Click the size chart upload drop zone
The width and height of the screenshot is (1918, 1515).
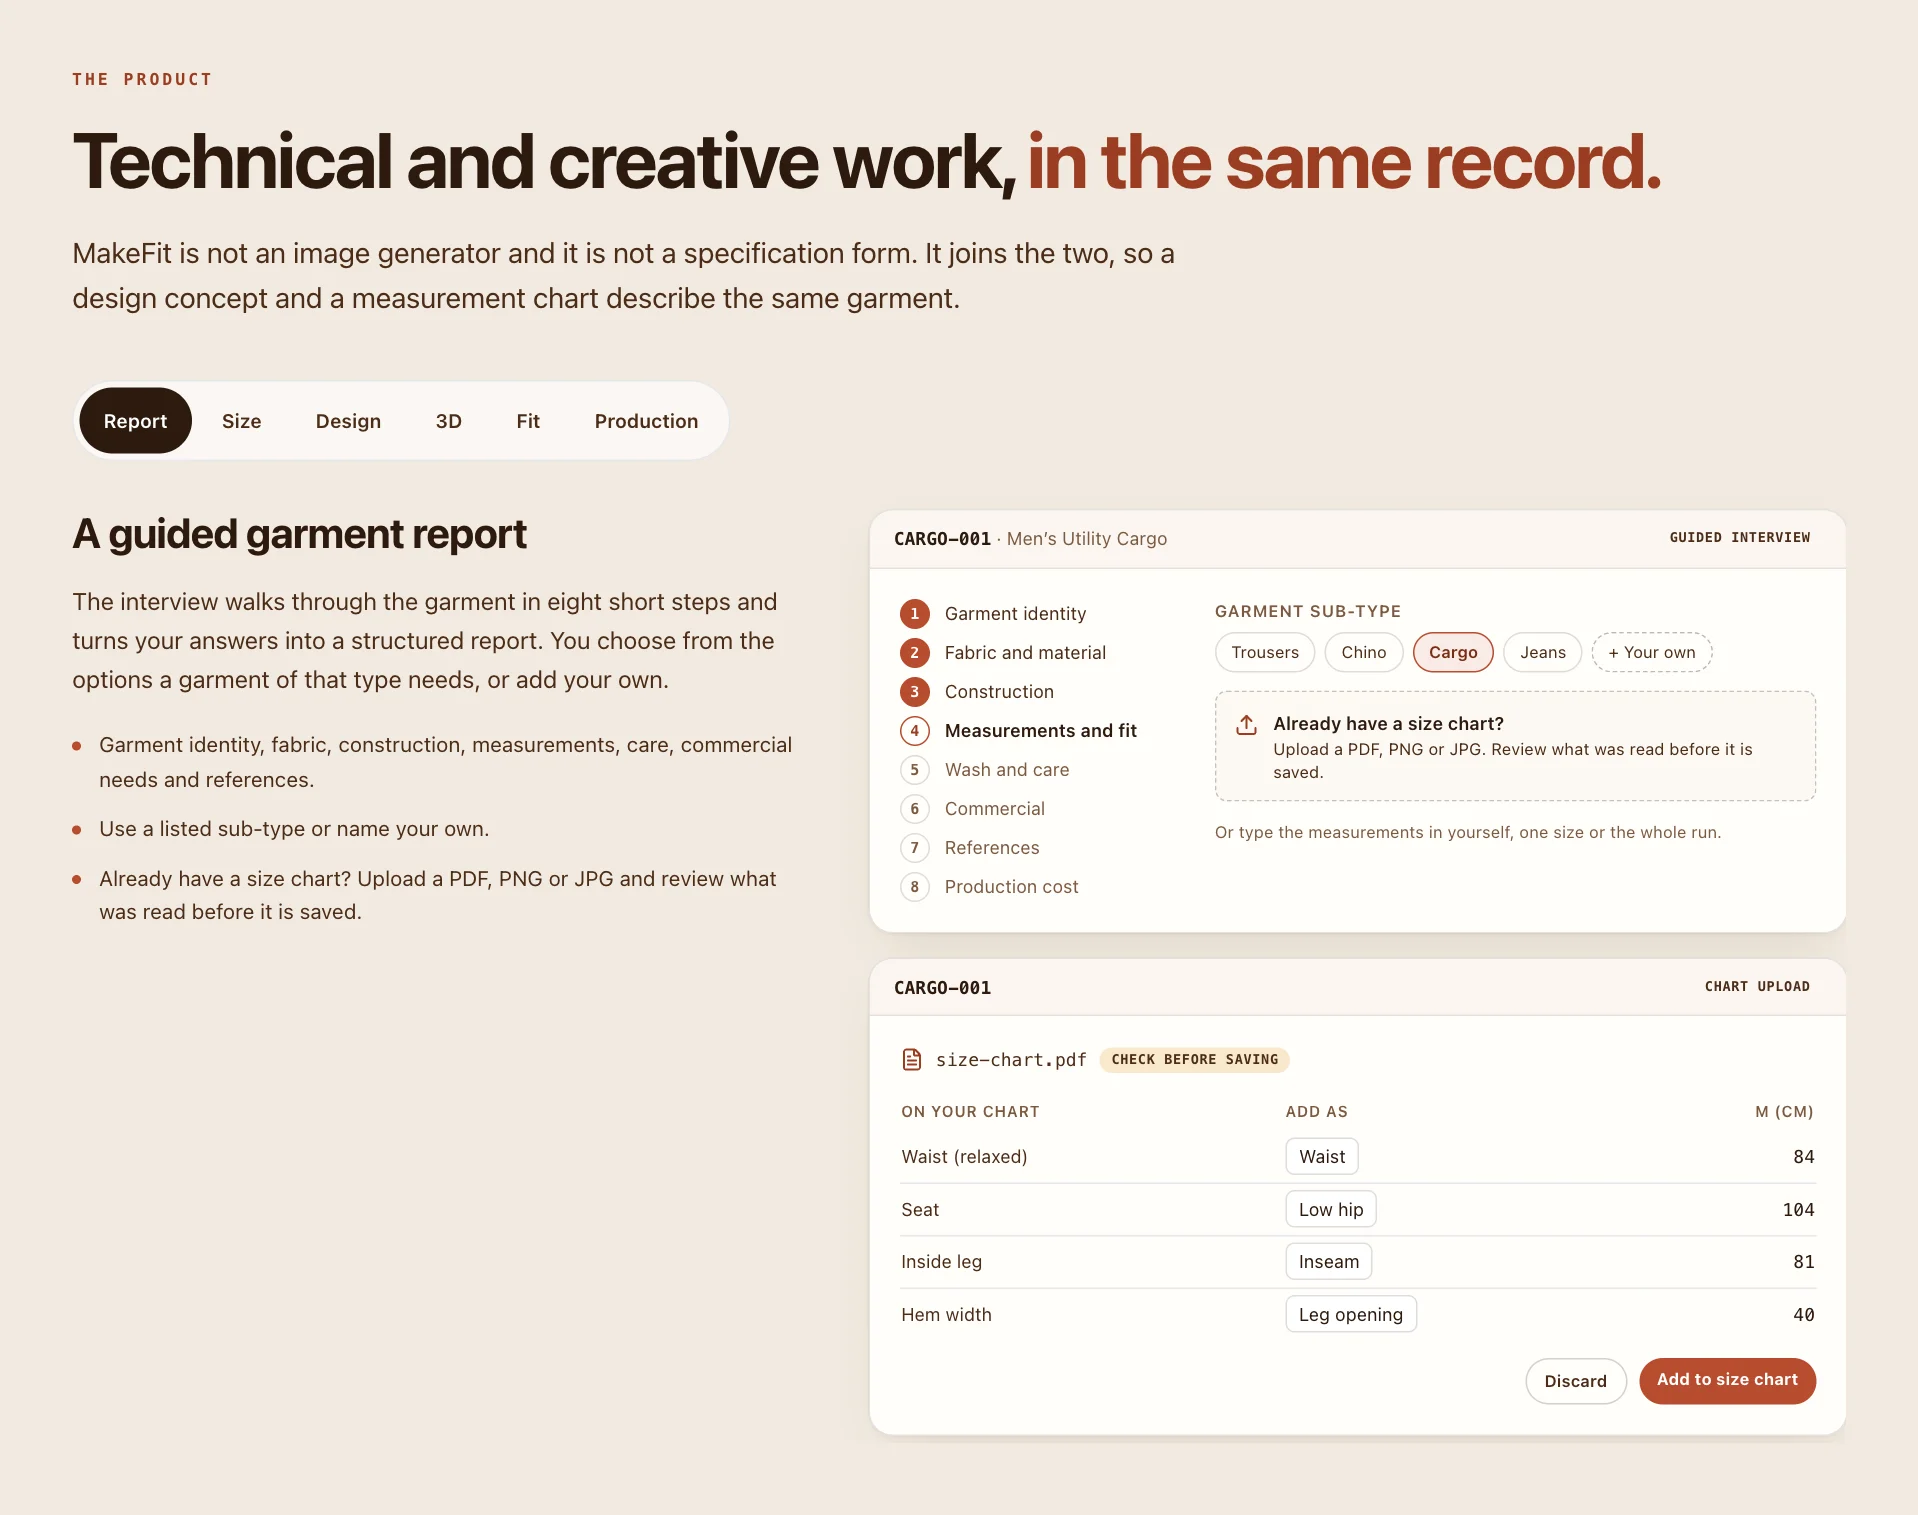(1515, 746)
